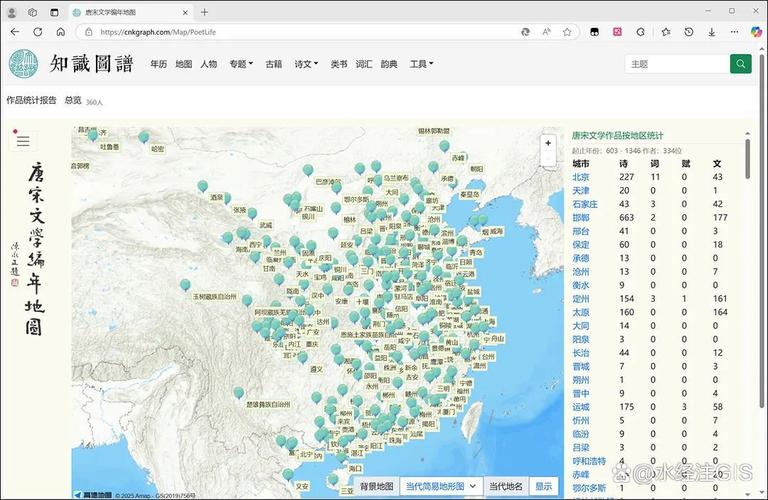
Task: Click the 邯郸 city link
Action: (x=581, y=217)
